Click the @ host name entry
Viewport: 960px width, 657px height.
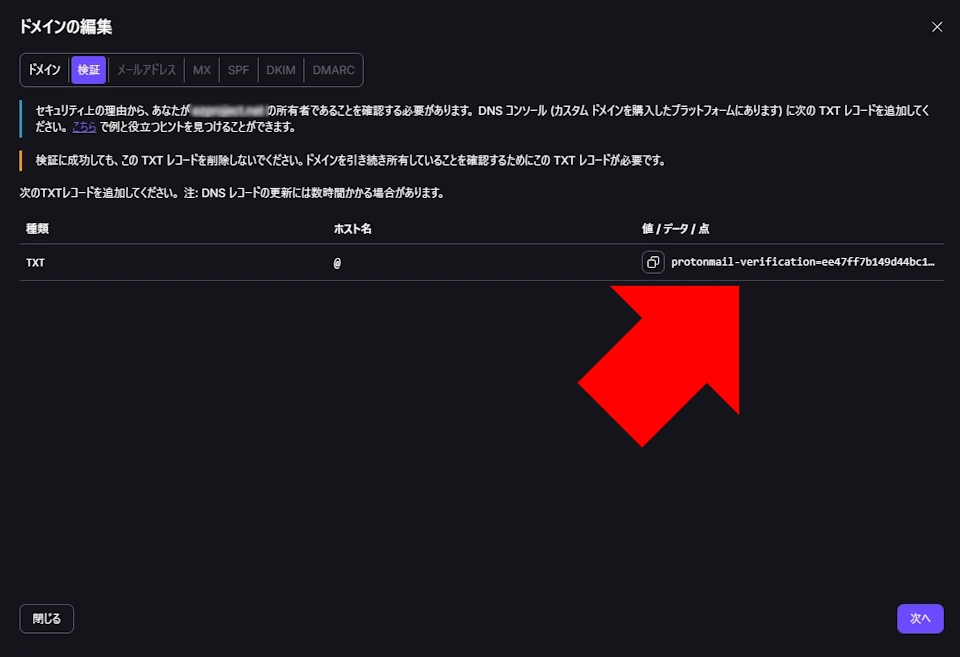(x=337, y=262)
